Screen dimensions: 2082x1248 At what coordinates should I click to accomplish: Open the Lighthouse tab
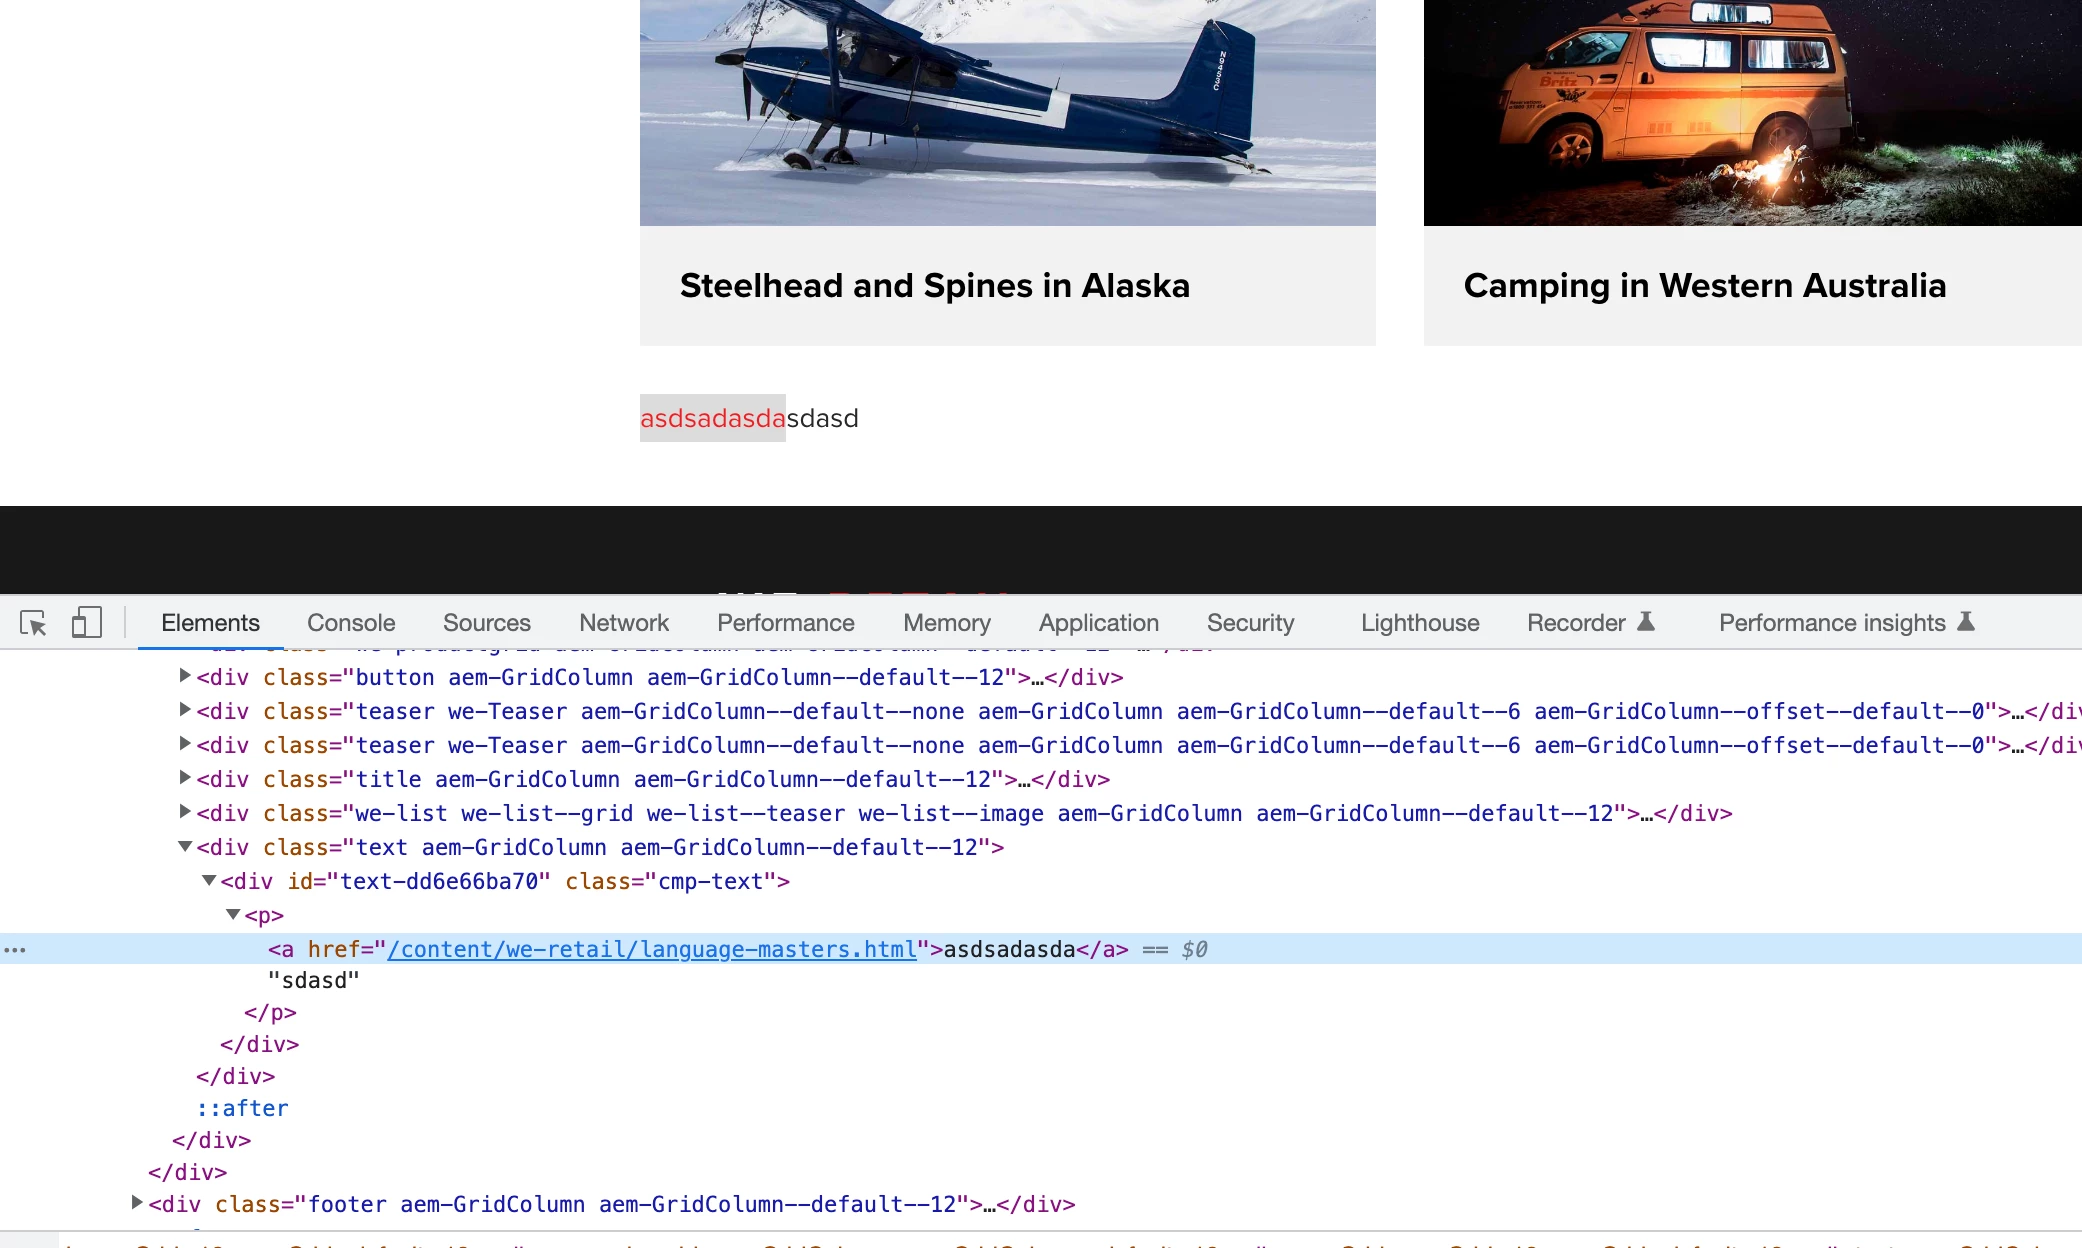tap(1419, 623)
